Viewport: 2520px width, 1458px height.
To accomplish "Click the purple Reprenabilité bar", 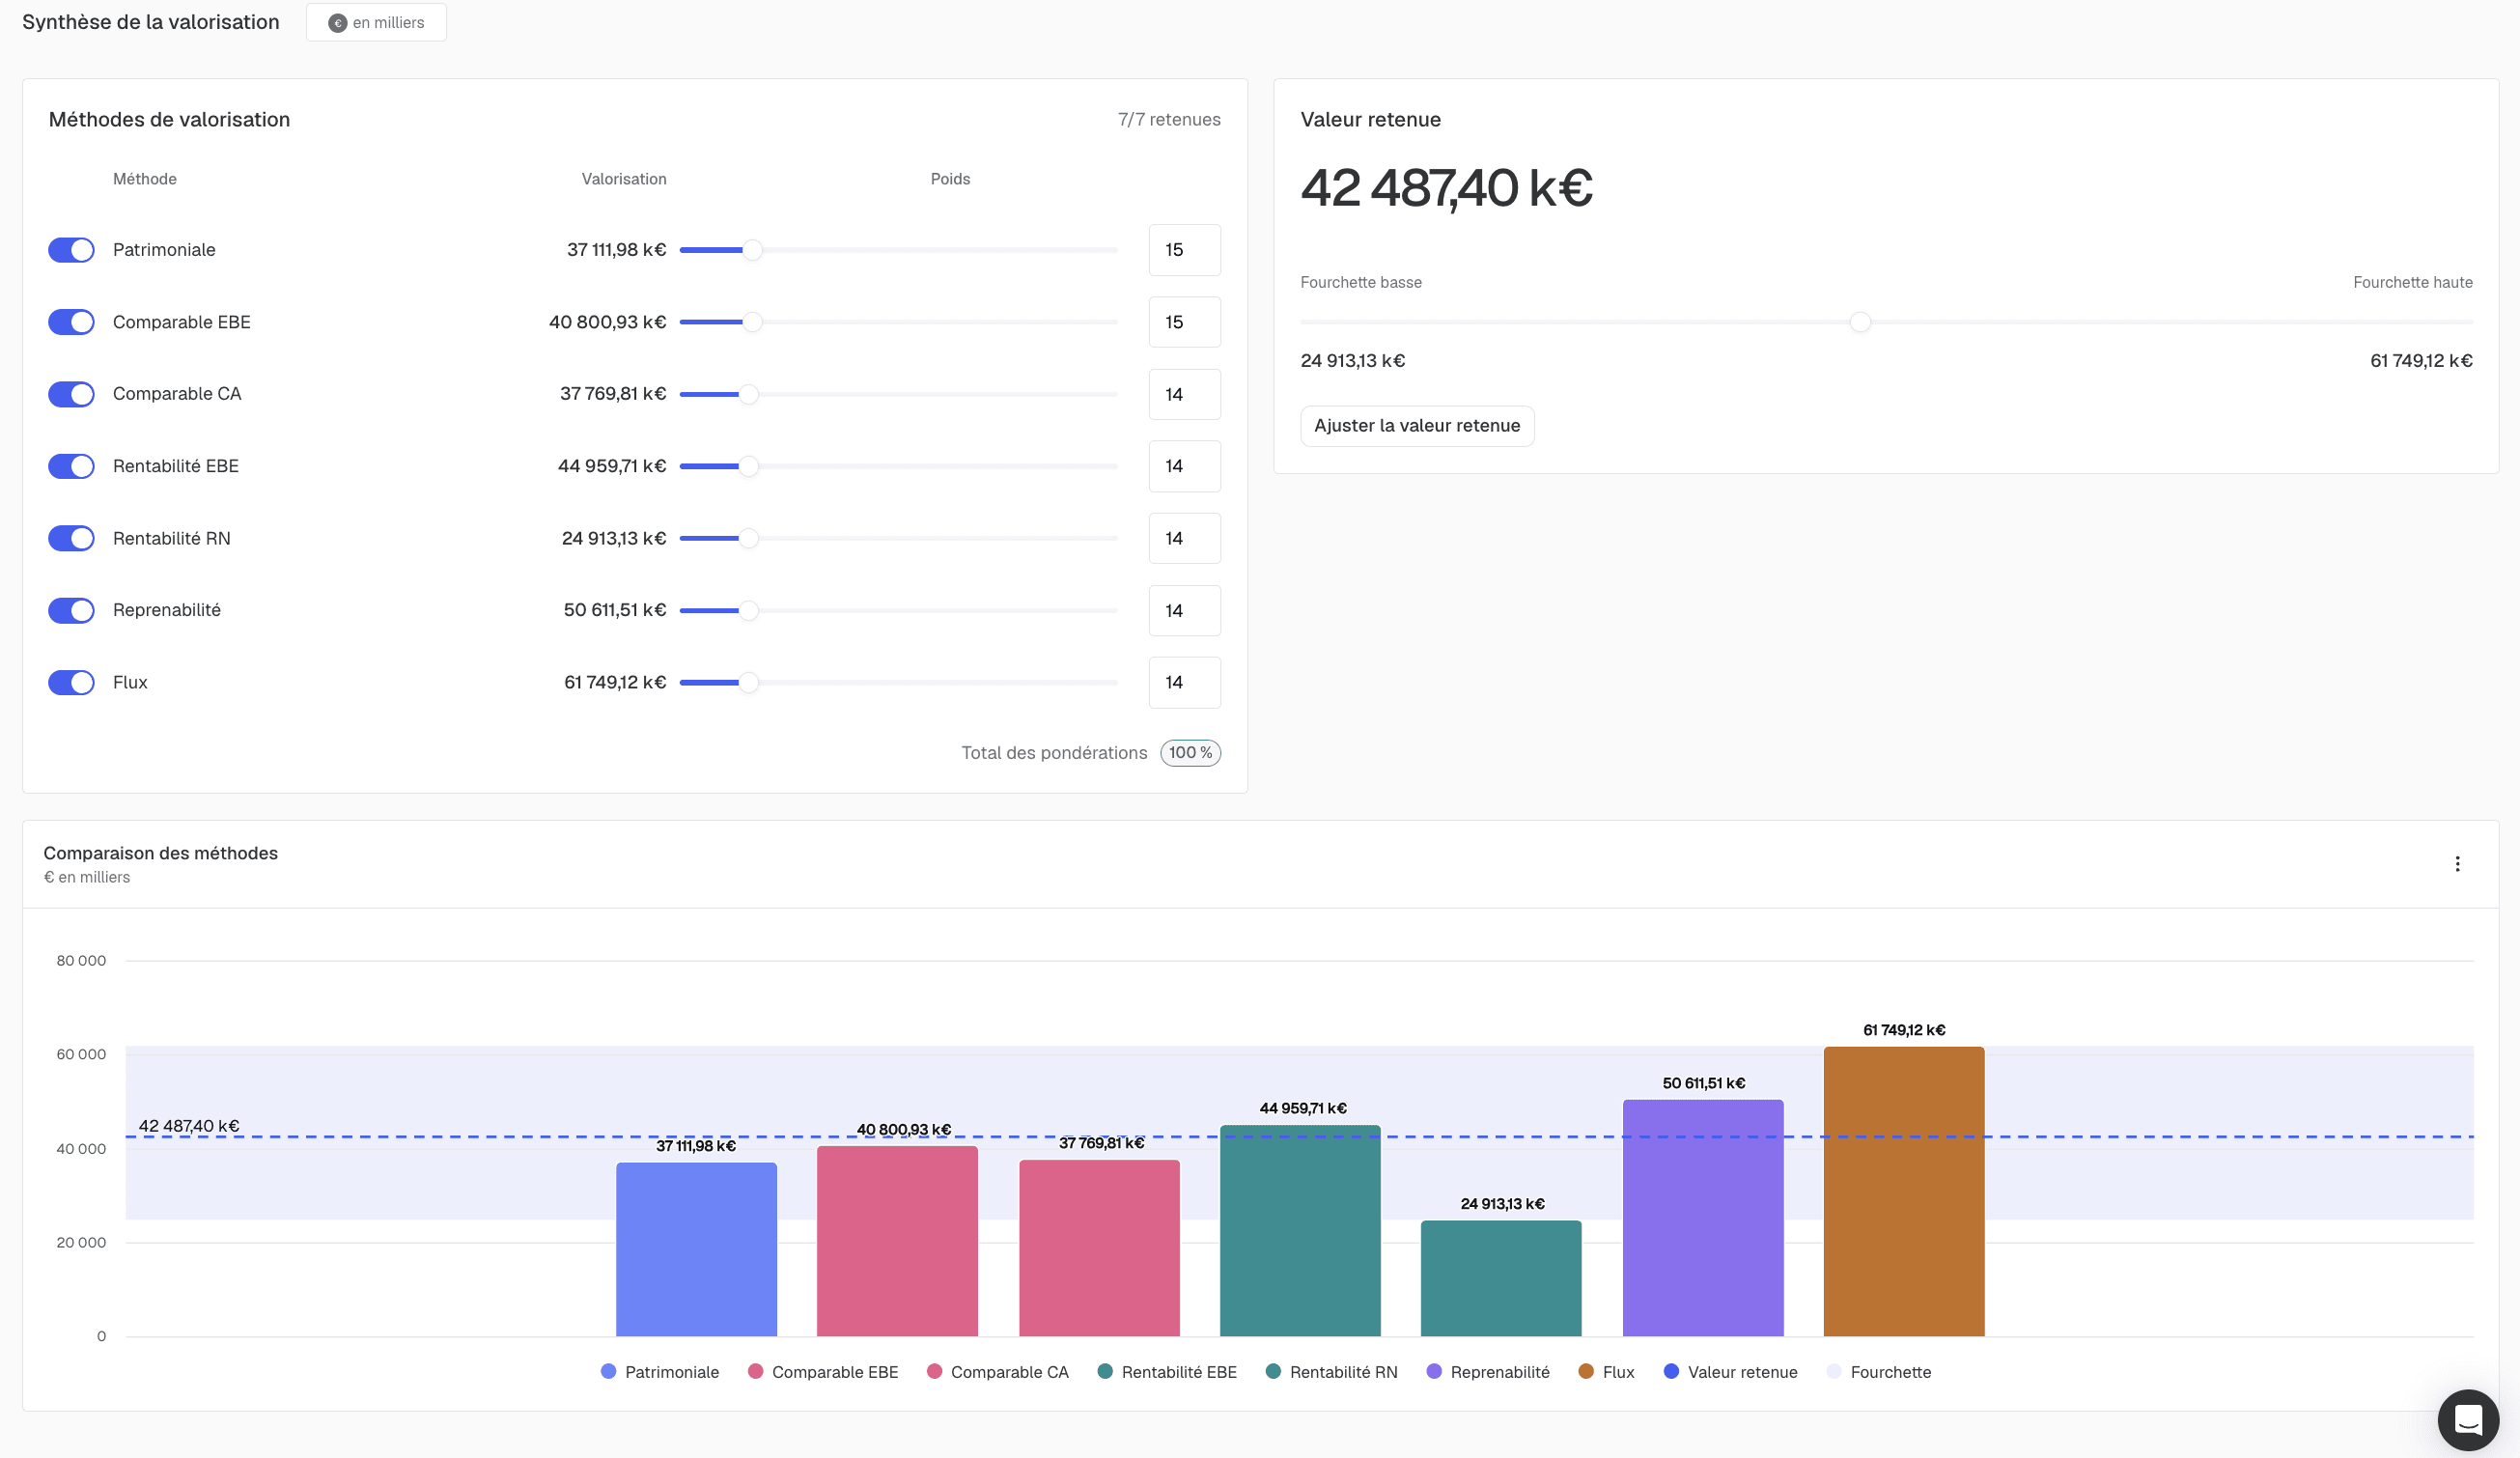I will click(1703, 1218).
